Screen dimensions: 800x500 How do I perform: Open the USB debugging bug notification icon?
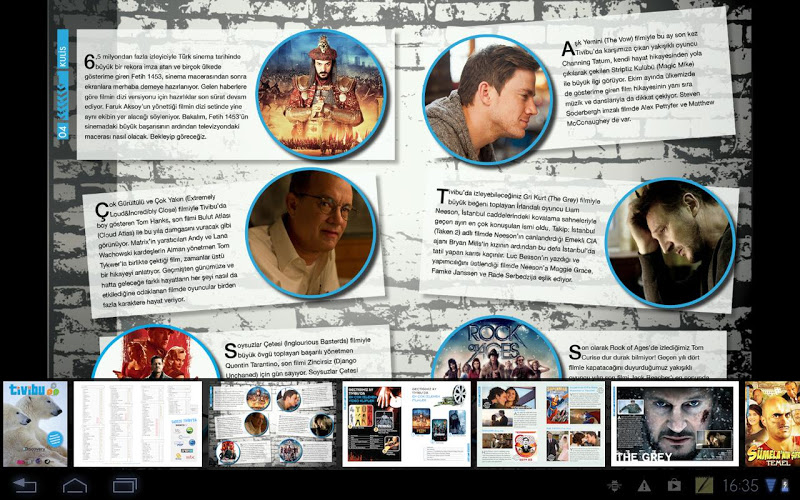coord(614,485)
